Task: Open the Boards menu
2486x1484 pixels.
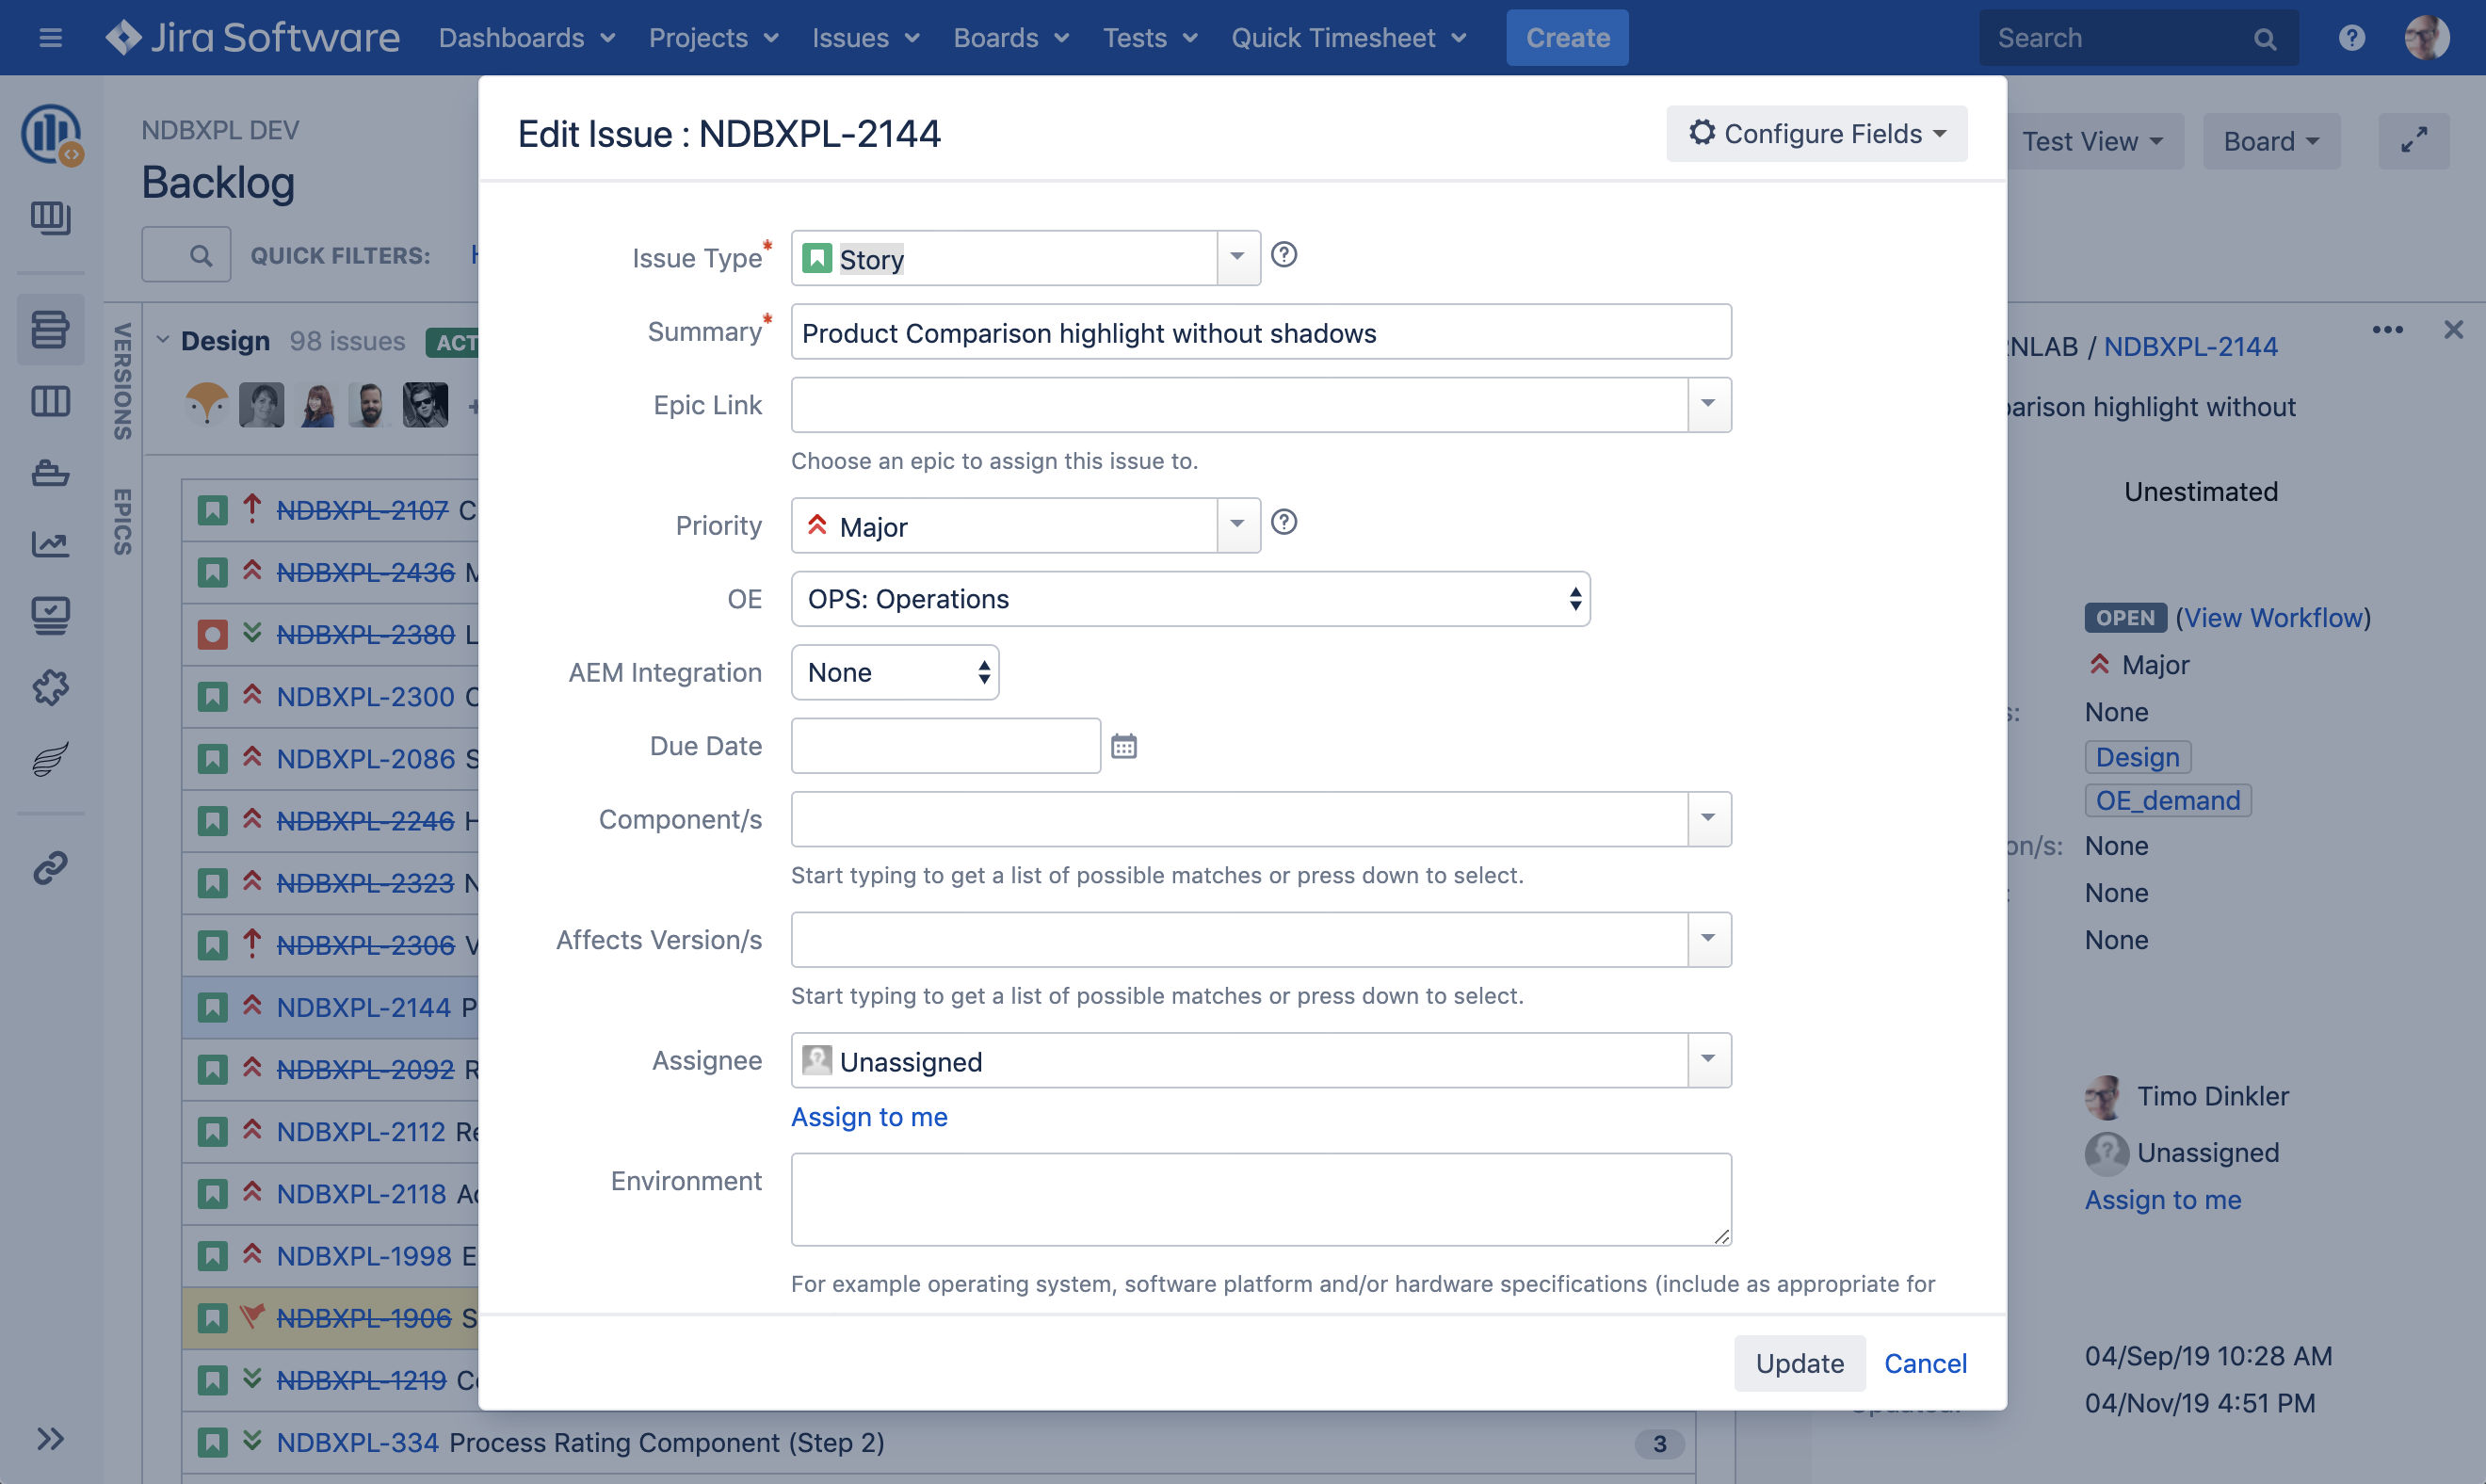Action: (x=1011, y=38)
